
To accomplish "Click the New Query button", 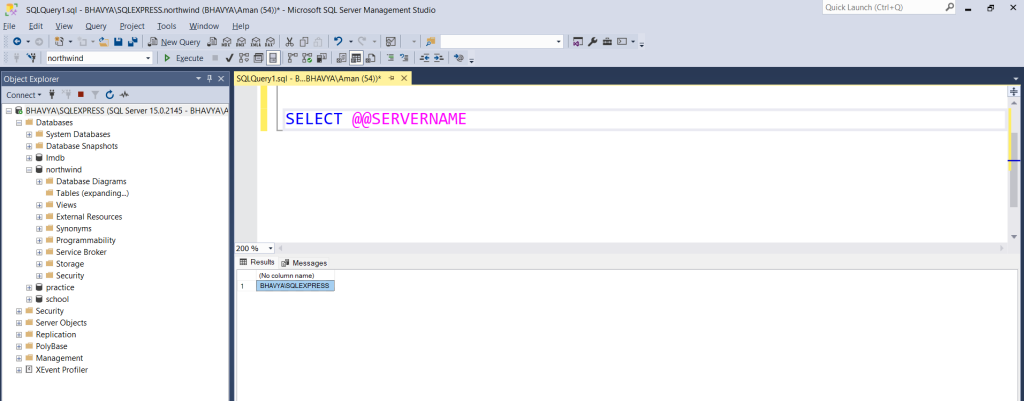I will coord(174,42).
